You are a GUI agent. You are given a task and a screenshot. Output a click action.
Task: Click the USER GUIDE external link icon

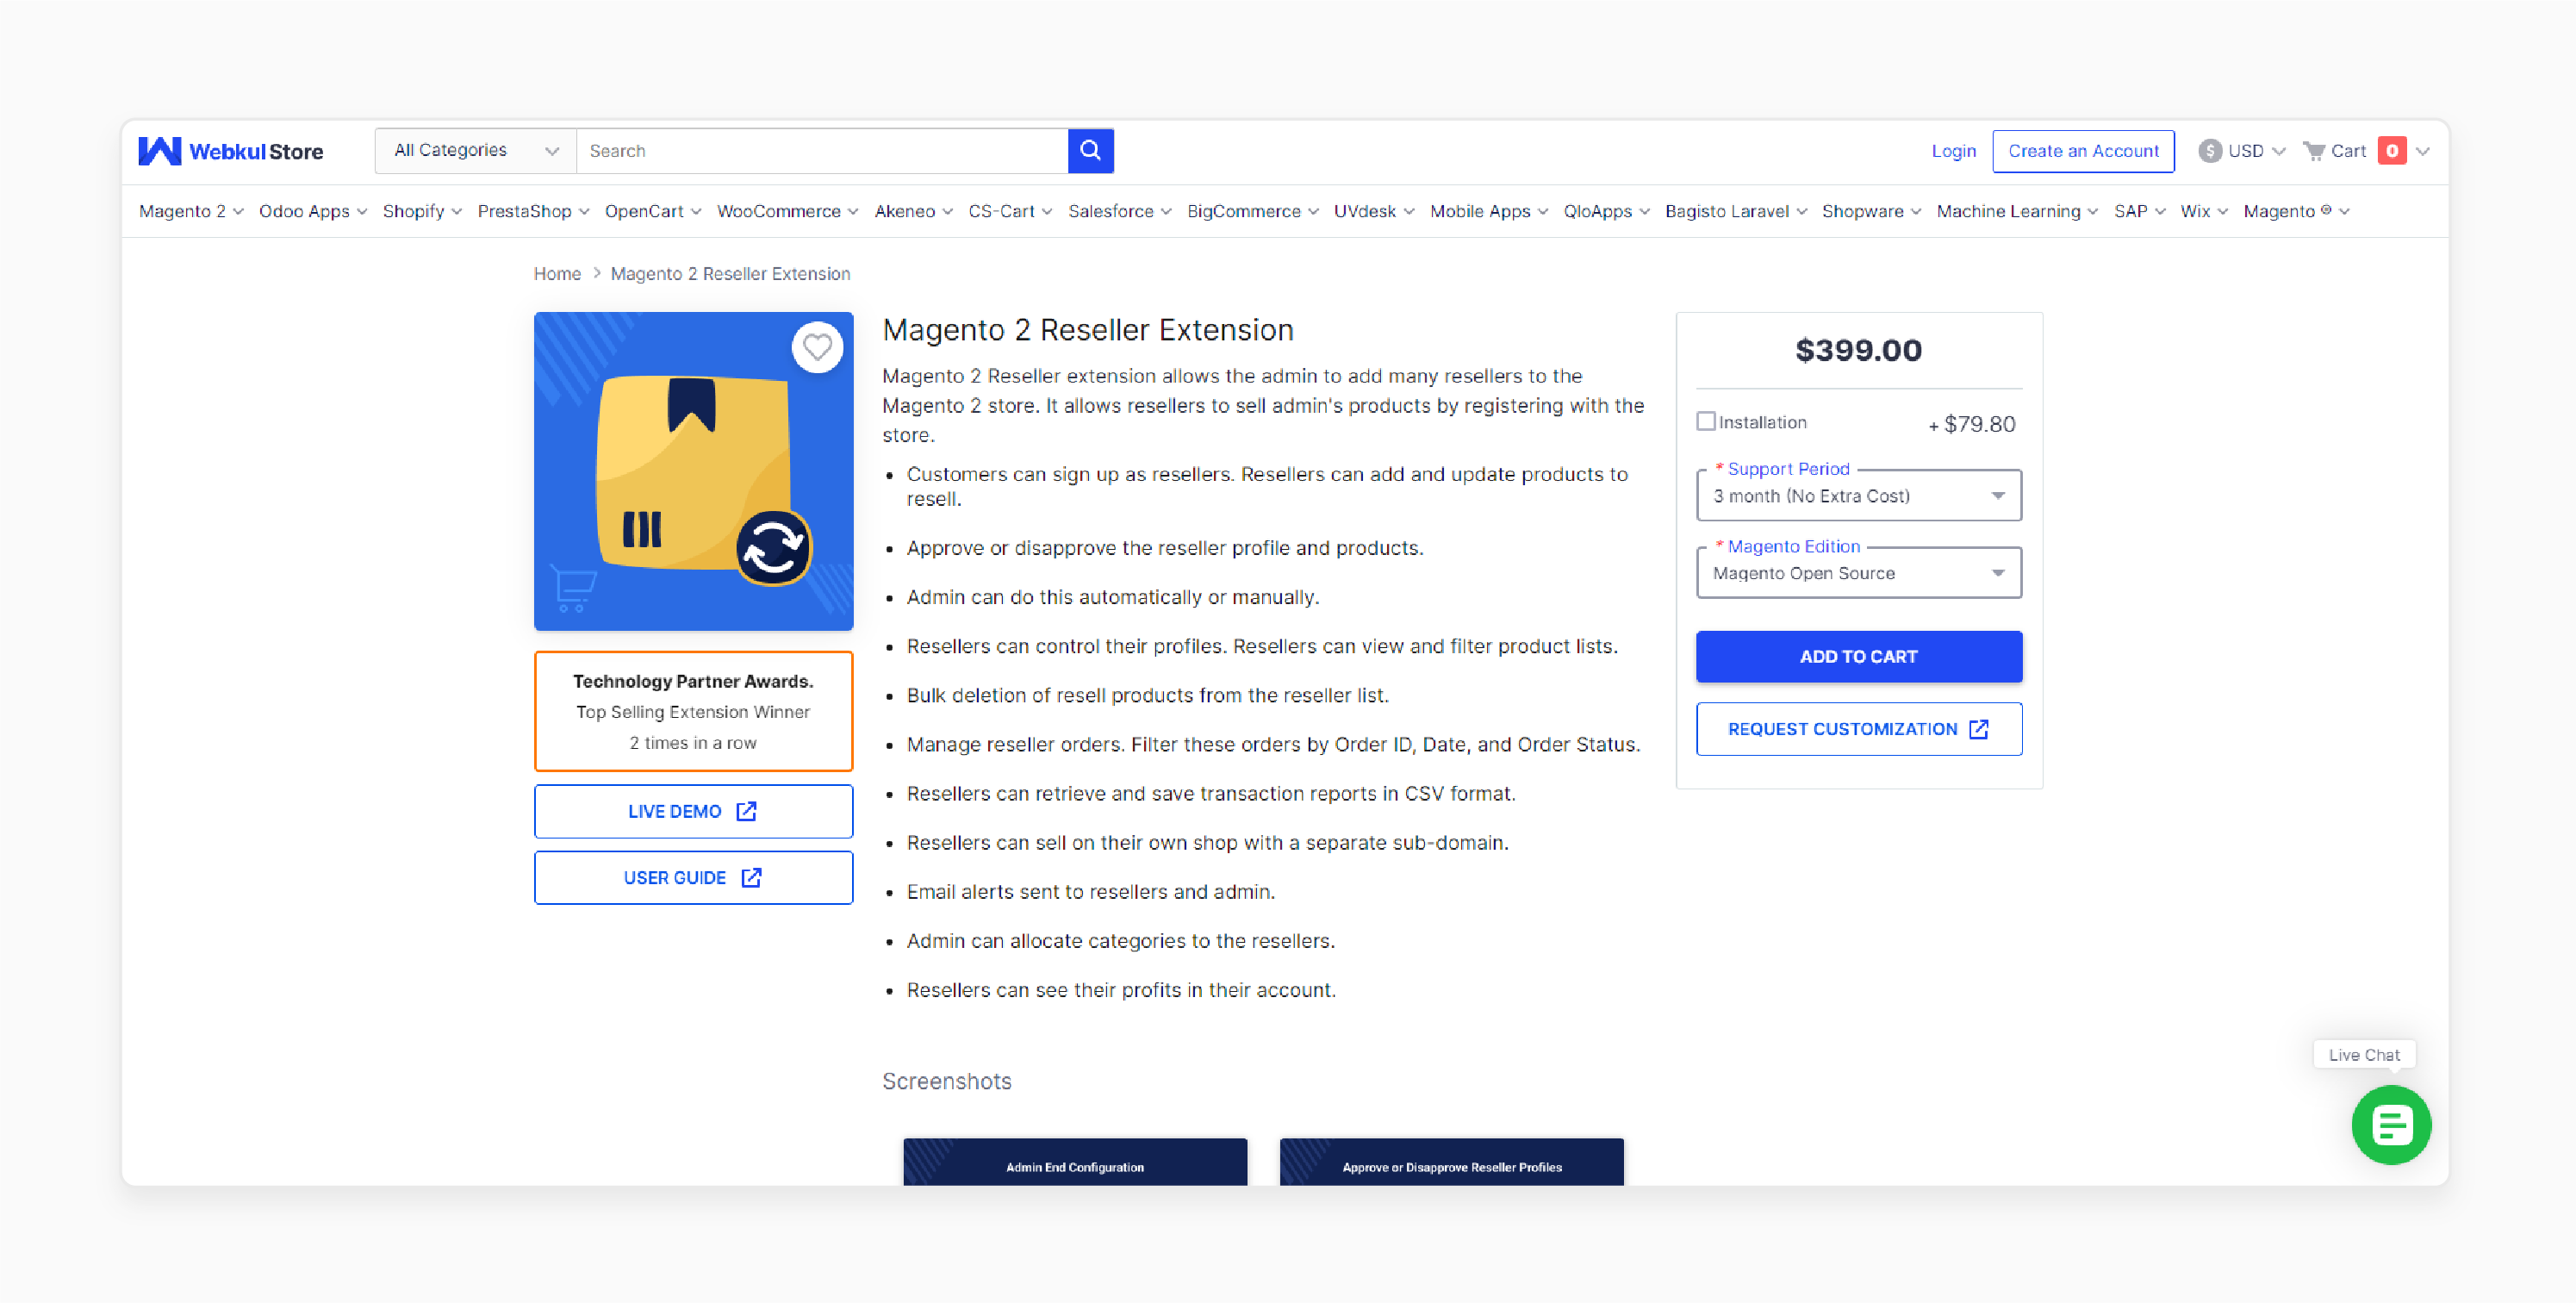coord(756,877)
